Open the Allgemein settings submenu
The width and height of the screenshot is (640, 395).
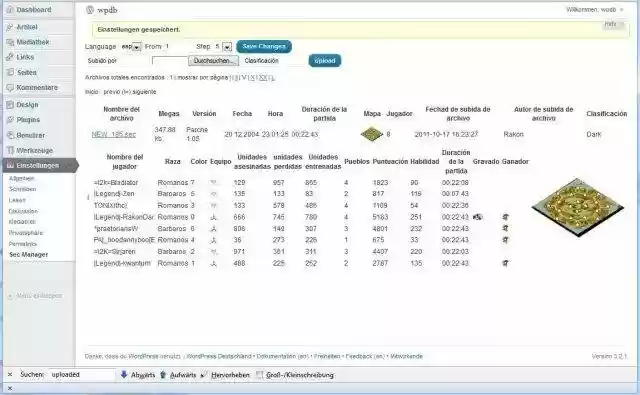coord(22,178)
